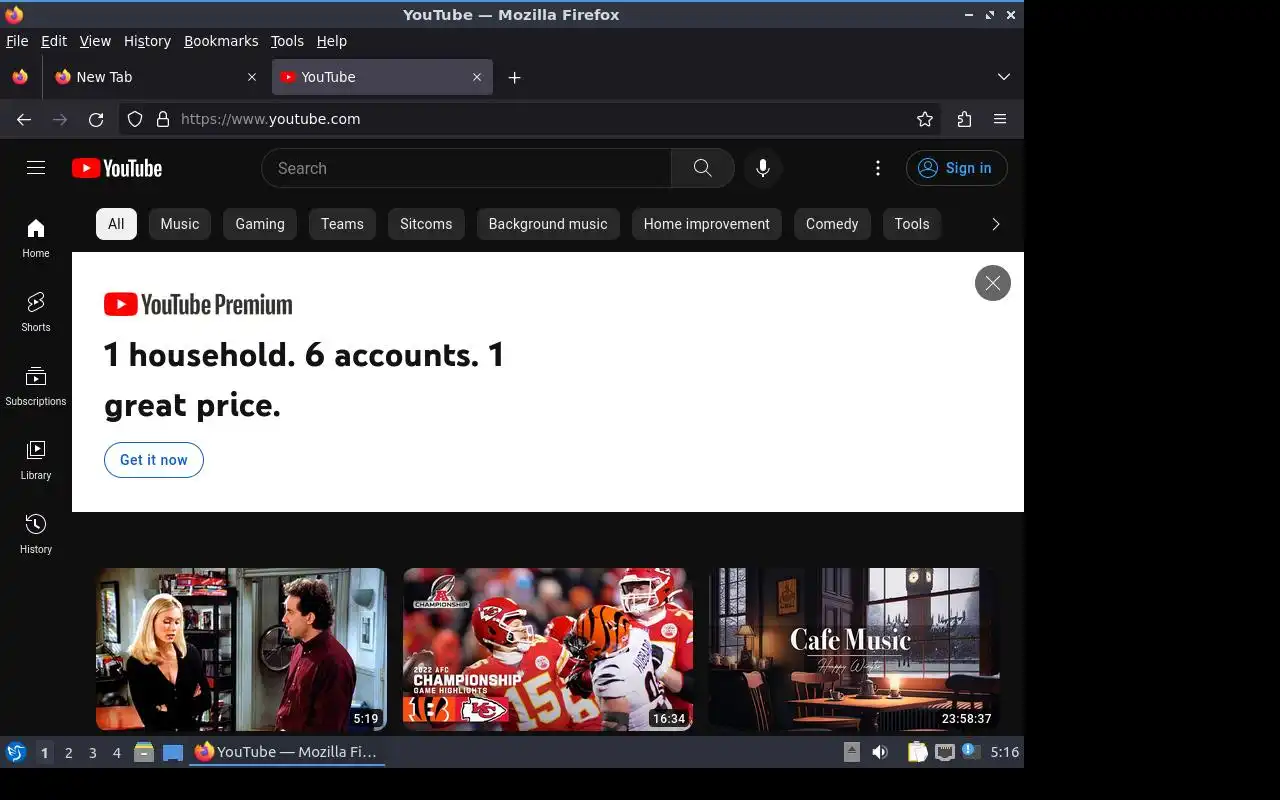
Task: Click the YouTube Firefox taskbar window button
Action: click(x=287, y=752)
